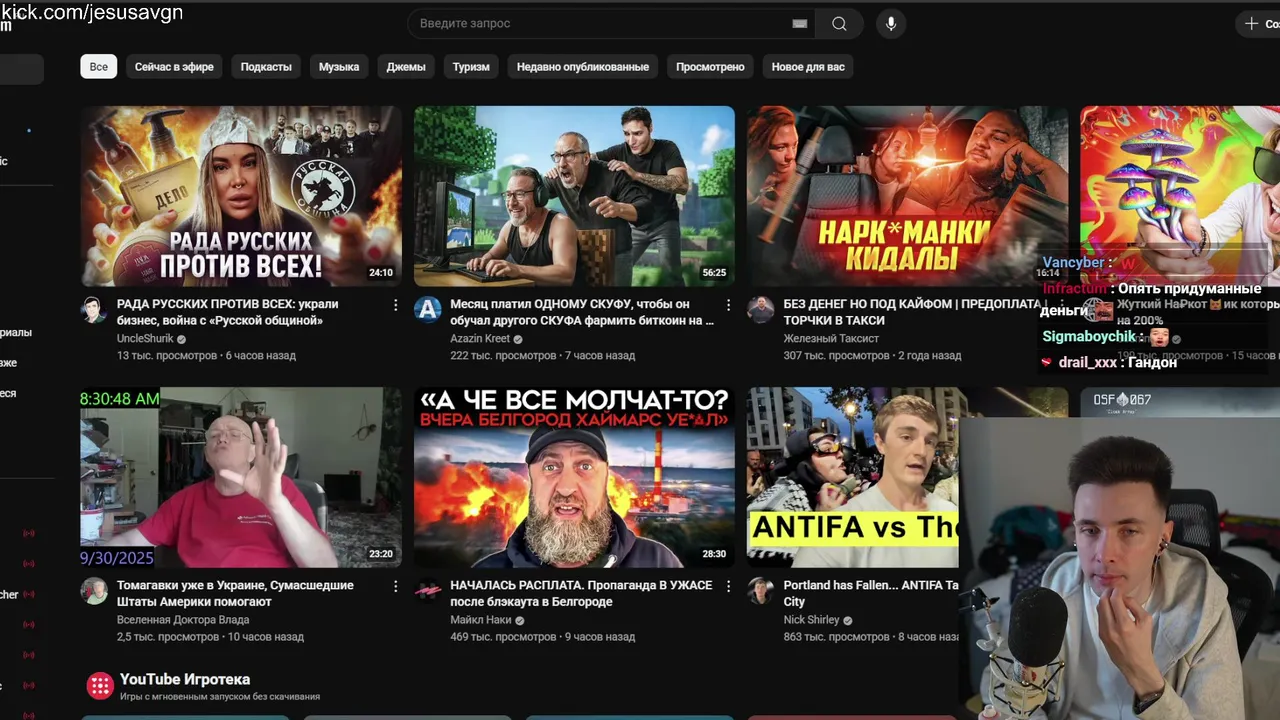Click the Azazin Kreet channel name
The height and width of the screenshot is (720, 1280).
click(480, 339)
